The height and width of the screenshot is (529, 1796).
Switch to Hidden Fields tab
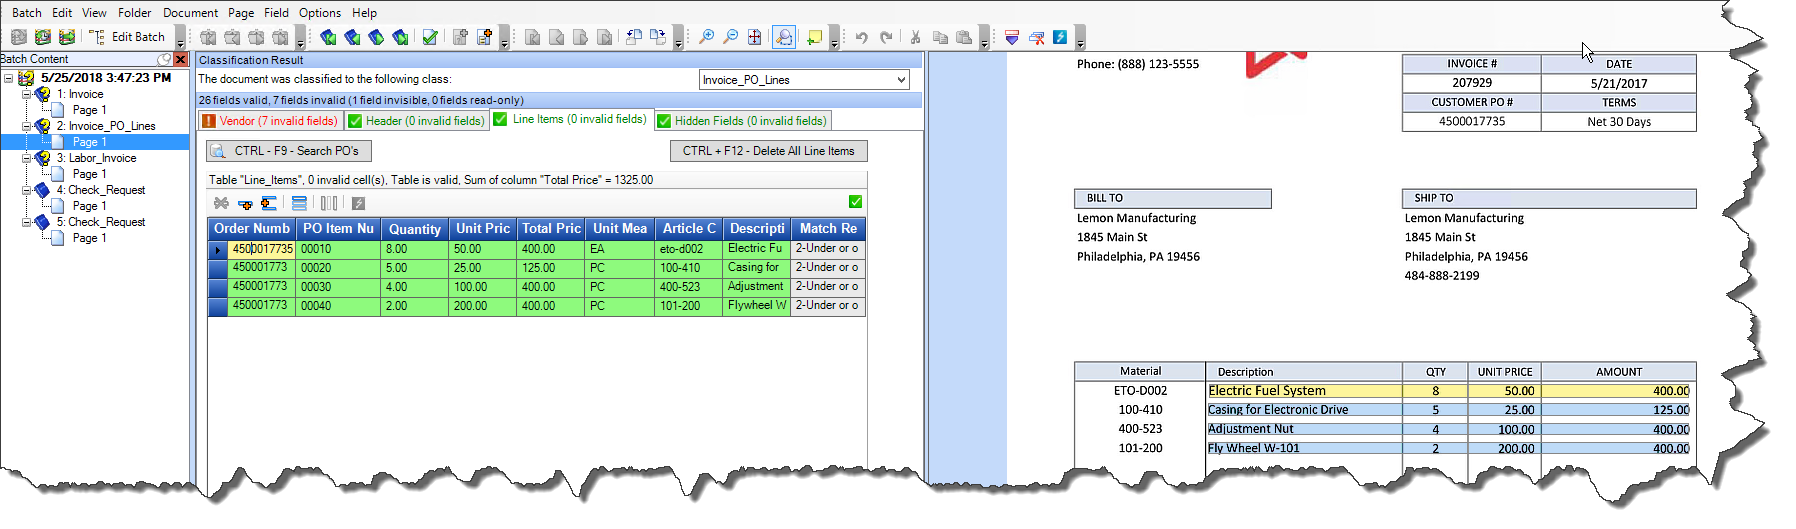743,121
